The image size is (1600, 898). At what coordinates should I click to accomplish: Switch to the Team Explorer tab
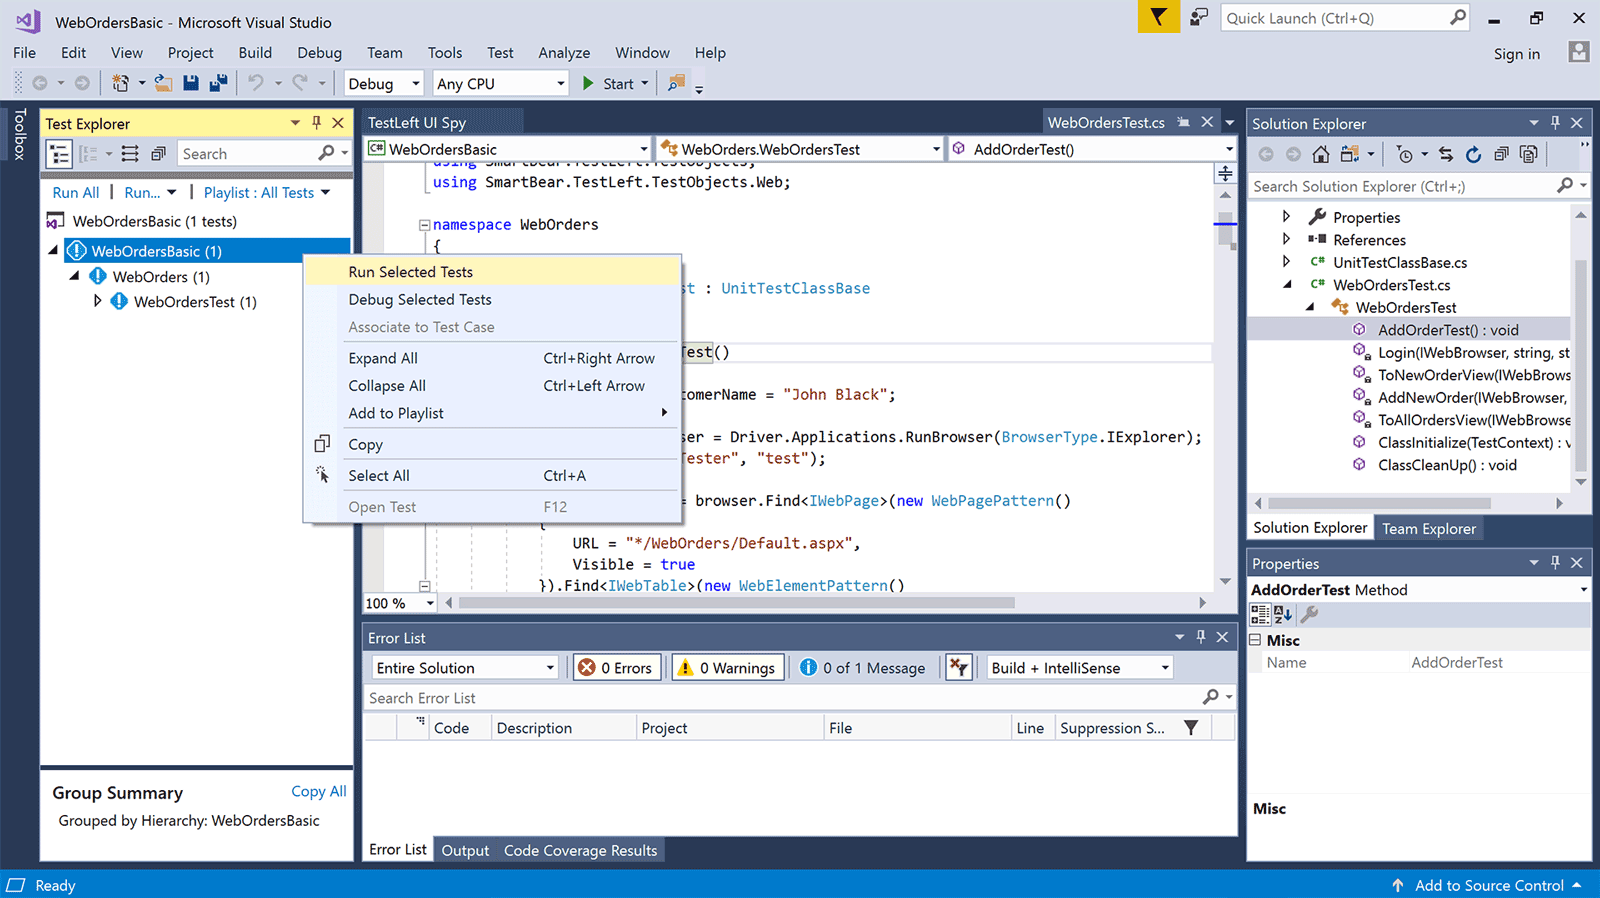click(x=1429, y=529)
